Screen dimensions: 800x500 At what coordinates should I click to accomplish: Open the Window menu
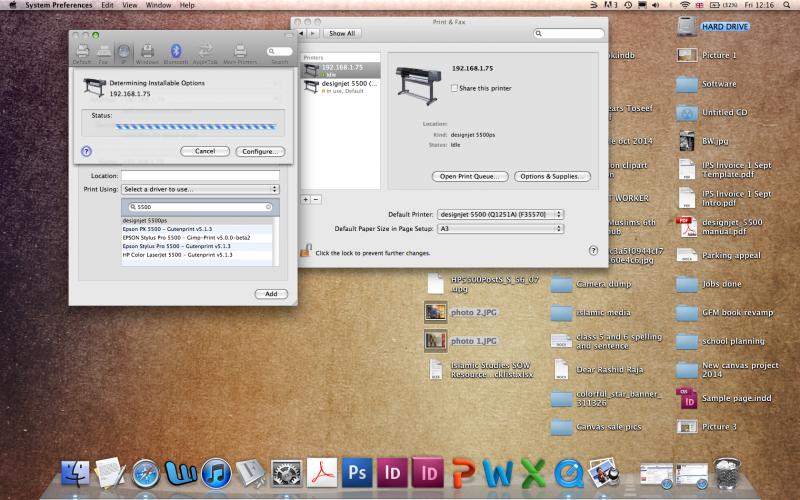click(x=158, y=5)
